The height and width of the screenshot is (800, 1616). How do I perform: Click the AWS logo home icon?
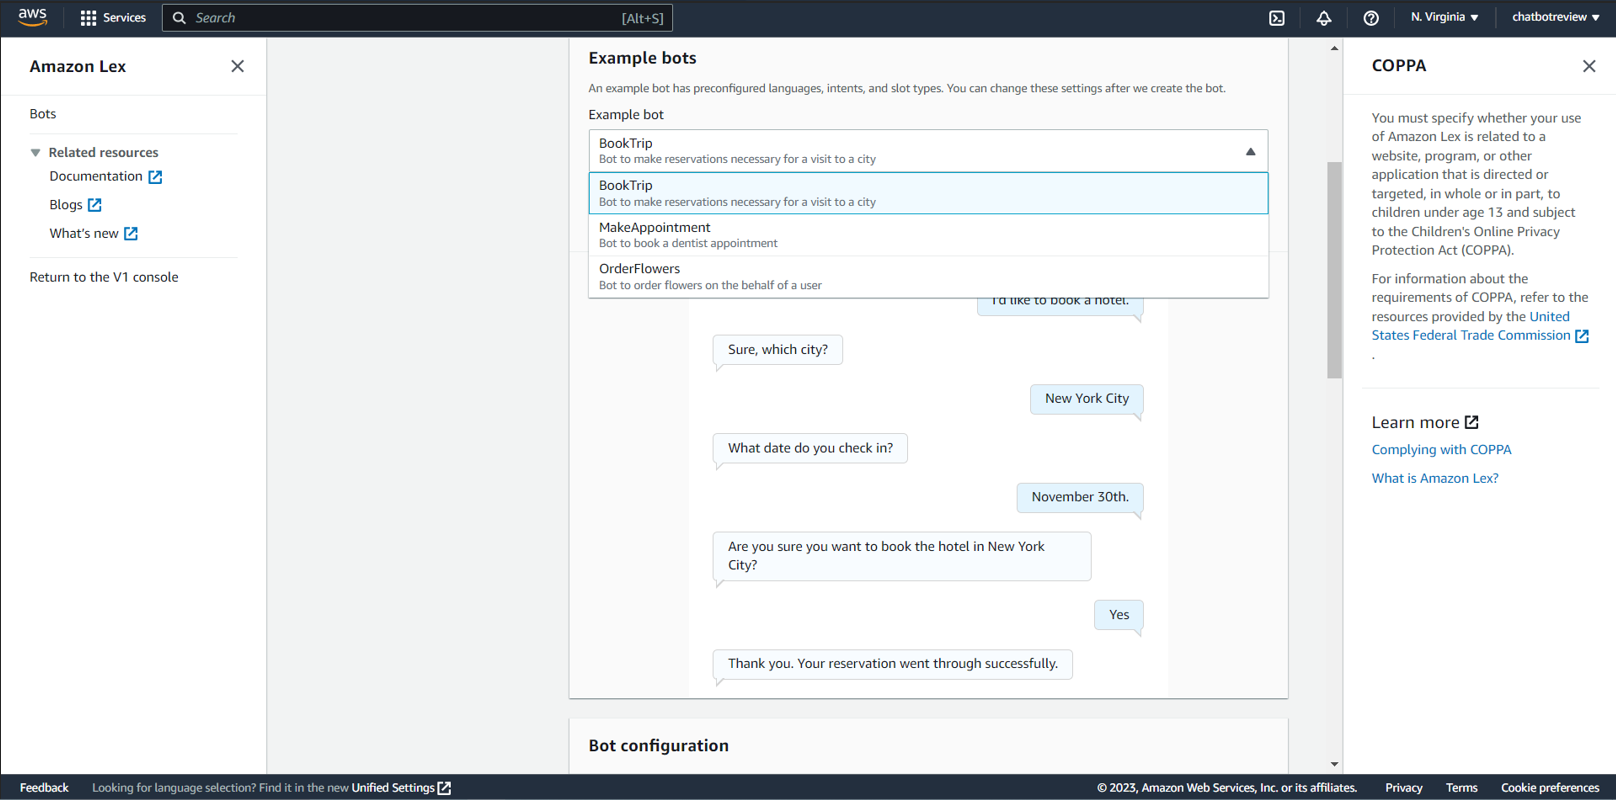(32, 17)
